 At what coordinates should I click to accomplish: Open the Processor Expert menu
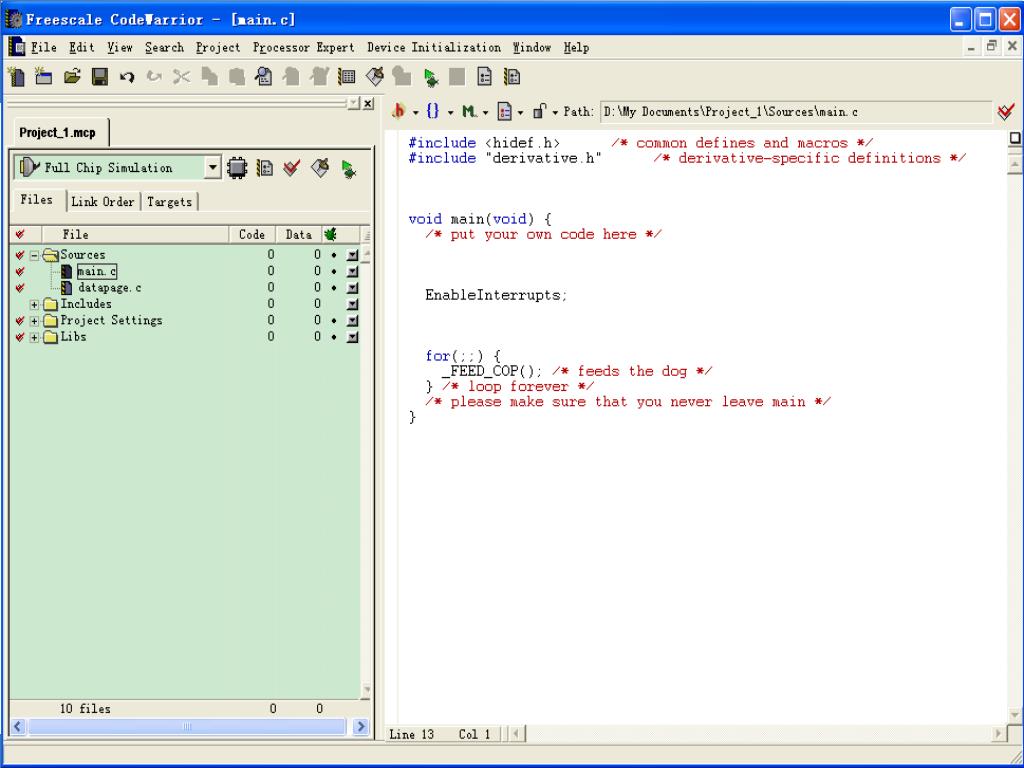(304, 47)
